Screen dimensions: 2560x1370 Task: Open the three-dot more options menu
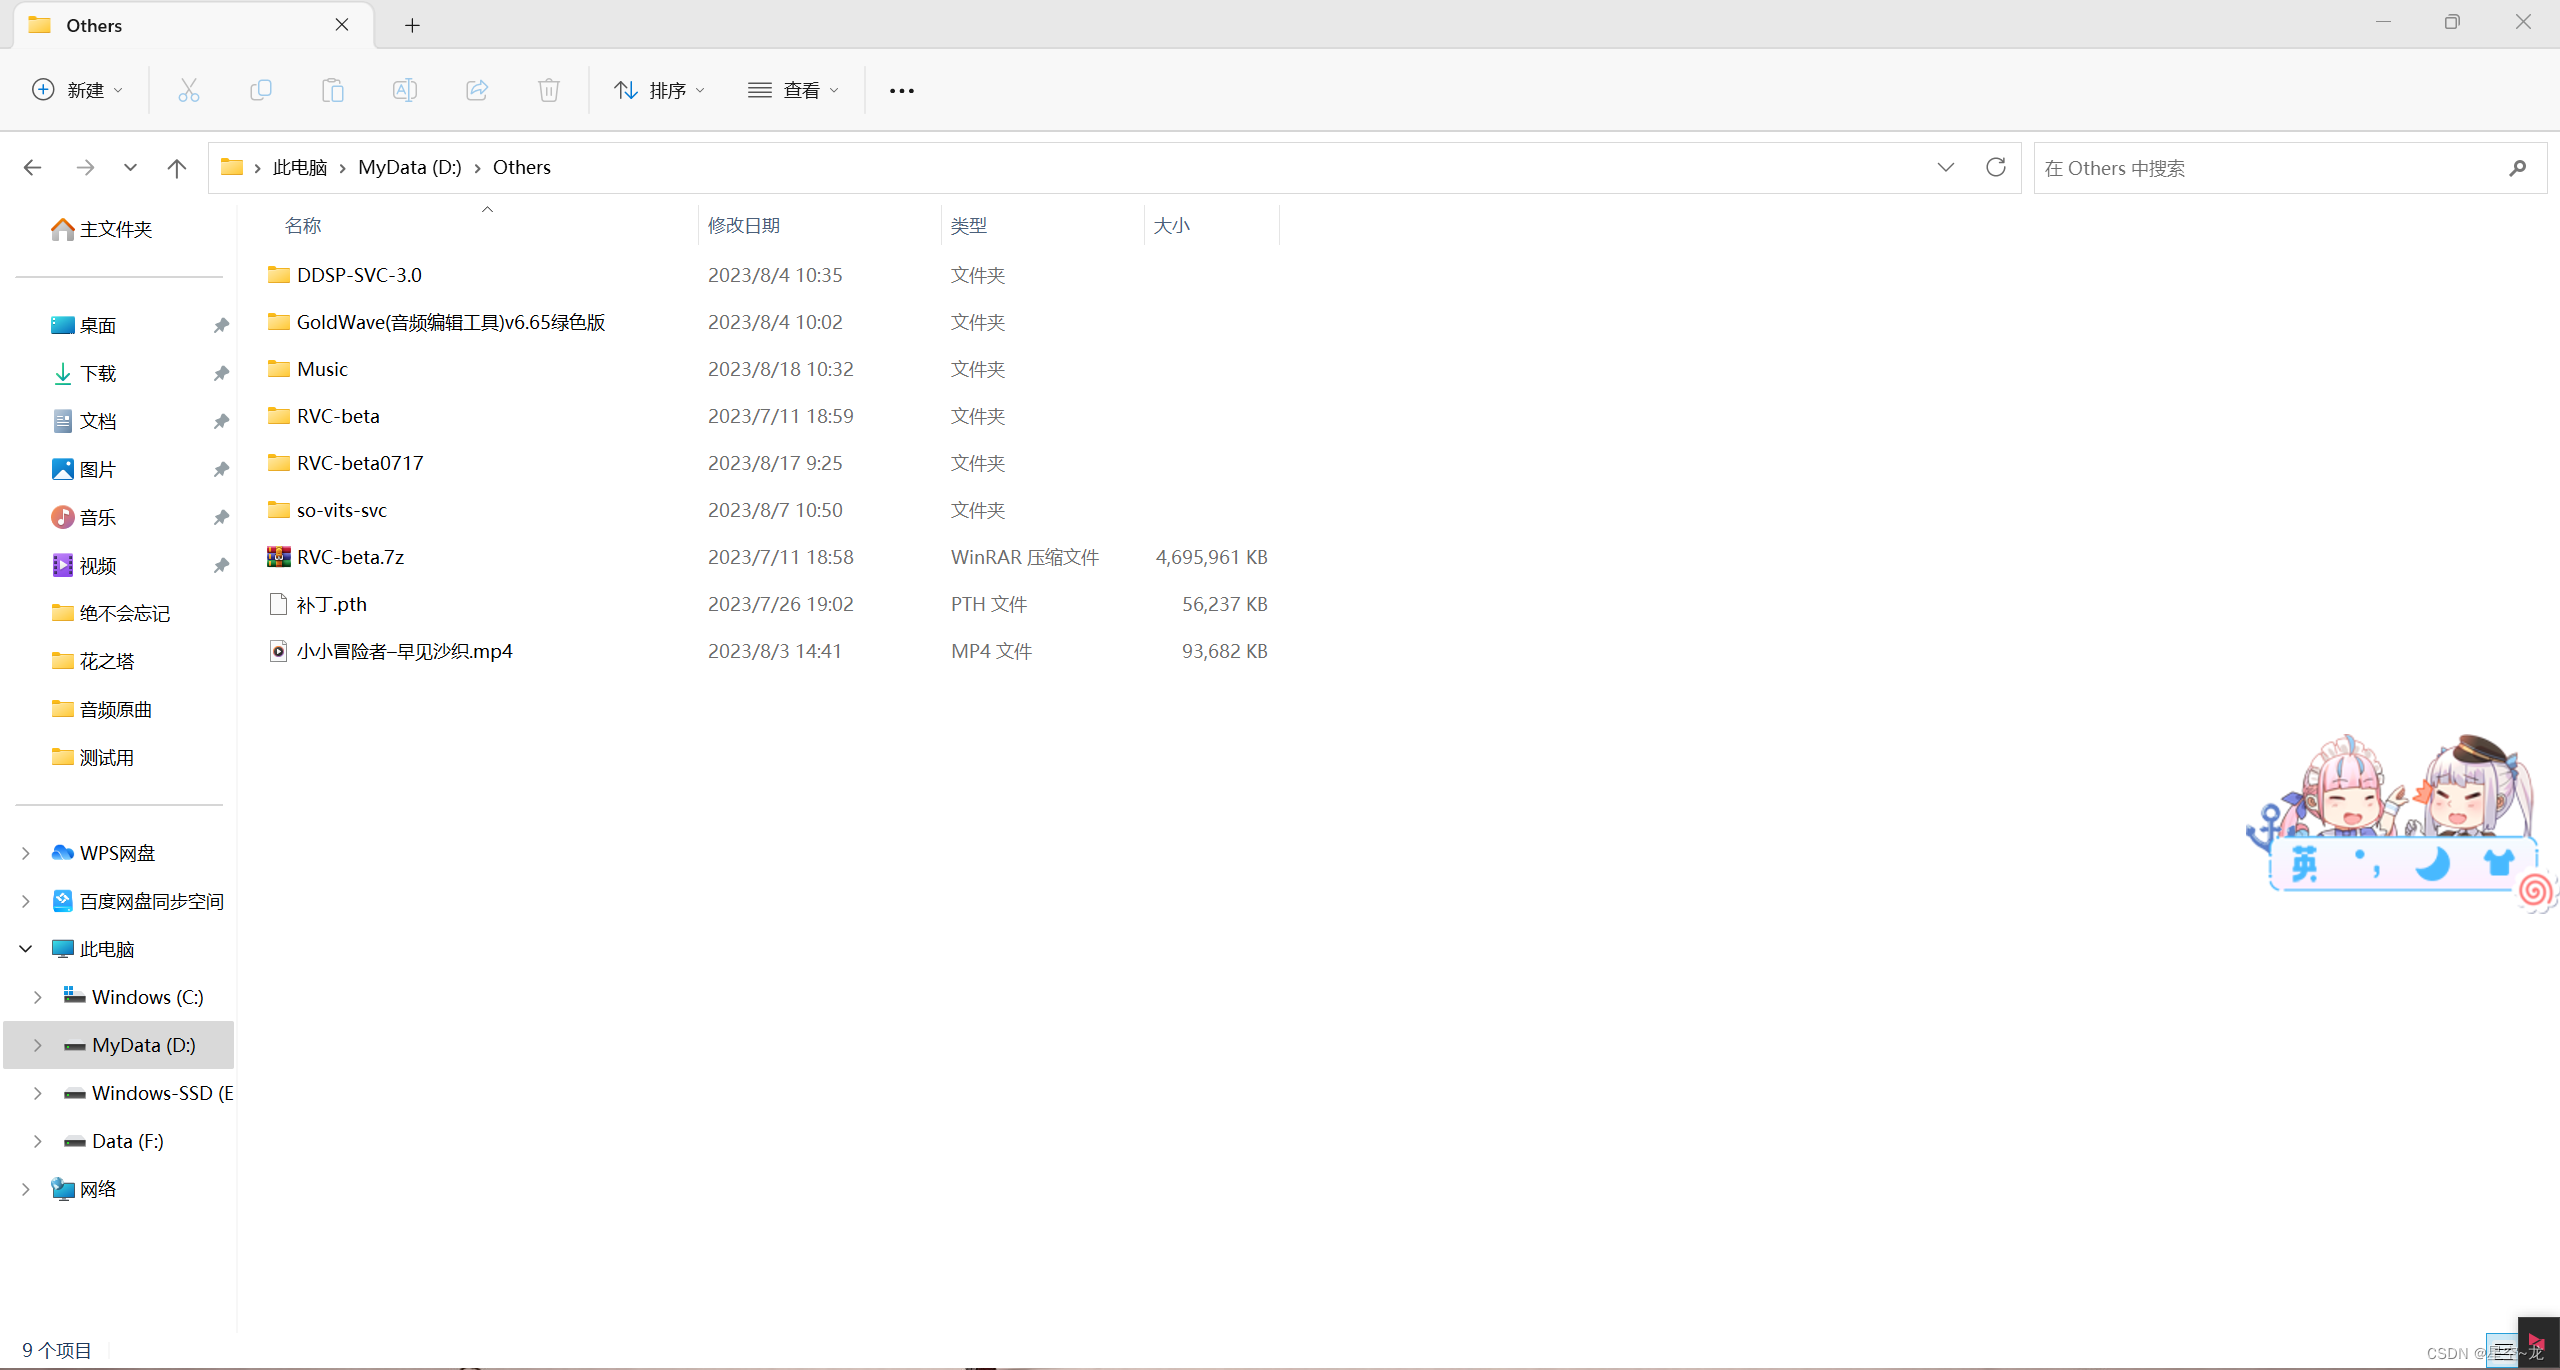click(x=901, y=91)
